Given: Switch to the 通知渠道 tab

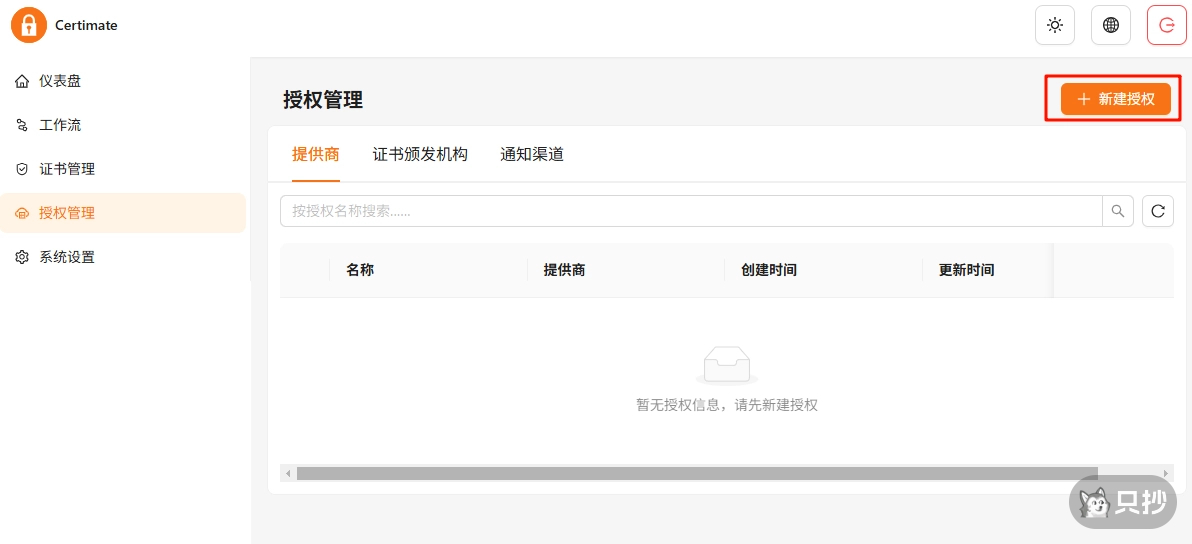Looking at the screenshot, I should (532, 154).
